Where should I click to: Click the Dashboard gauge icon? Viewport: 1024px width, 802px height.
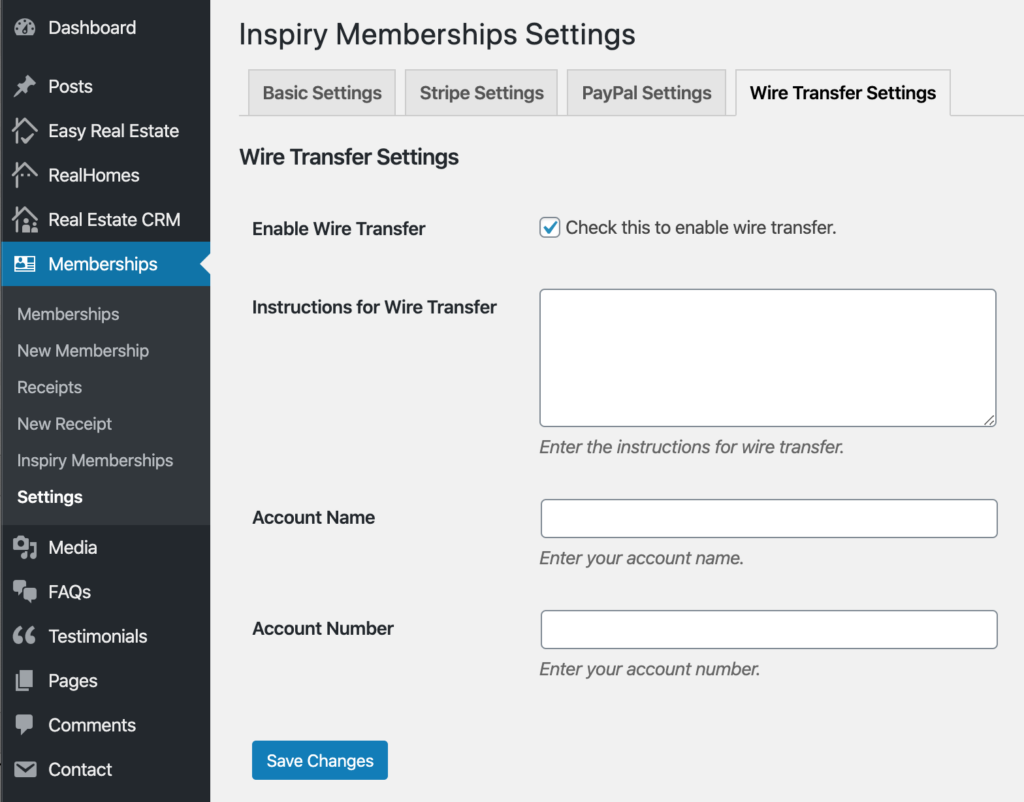(25, 28)
